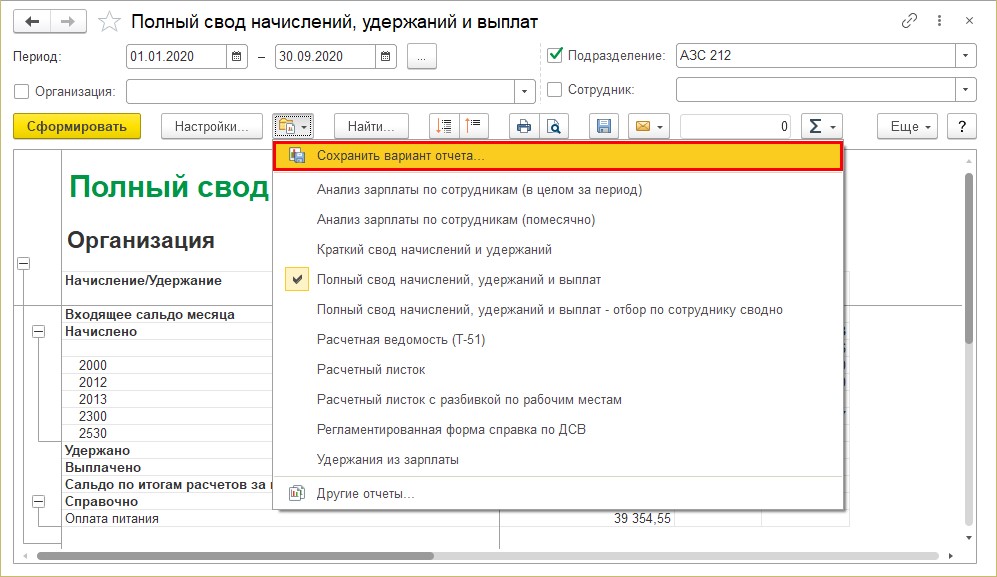Click the sum value field showing 0

[736, 127]
